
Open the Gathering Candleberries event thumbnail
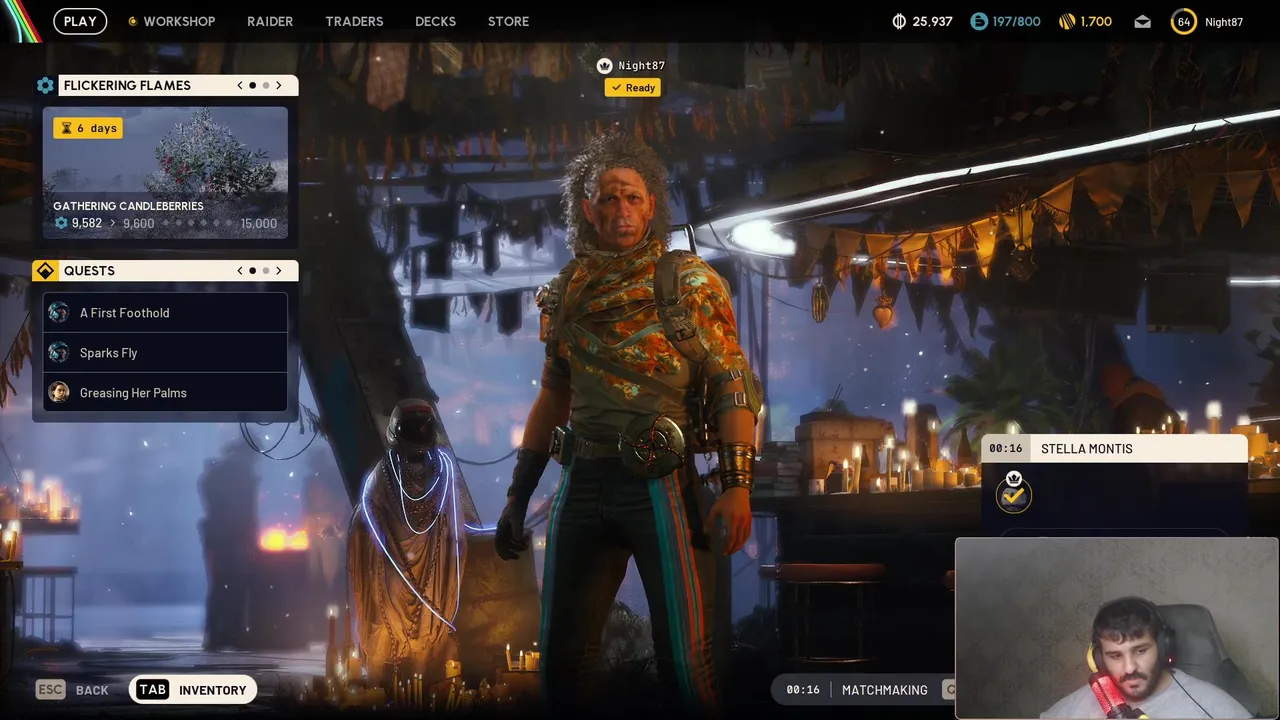[x=165, y=173]
